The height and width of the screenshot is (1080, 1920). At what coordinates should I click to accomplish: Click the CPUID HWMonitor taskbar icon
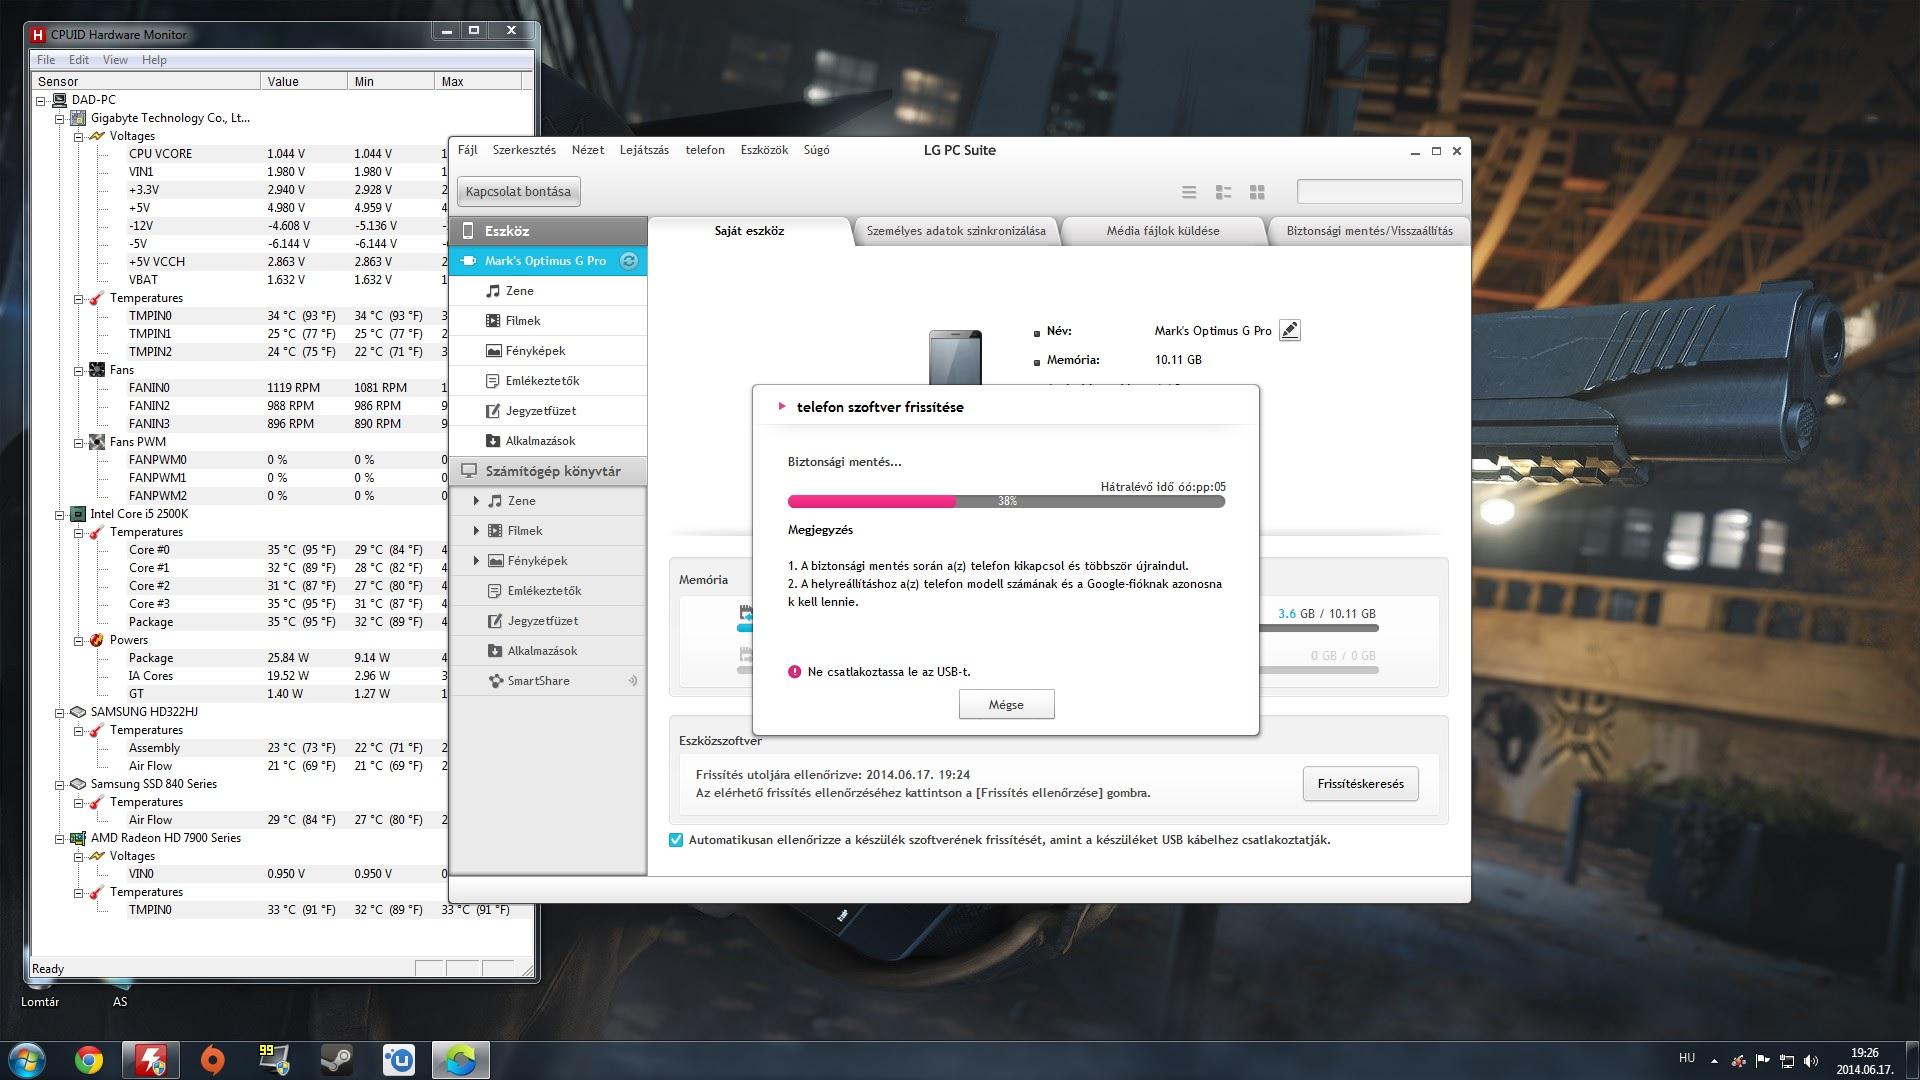point(150,1060)
